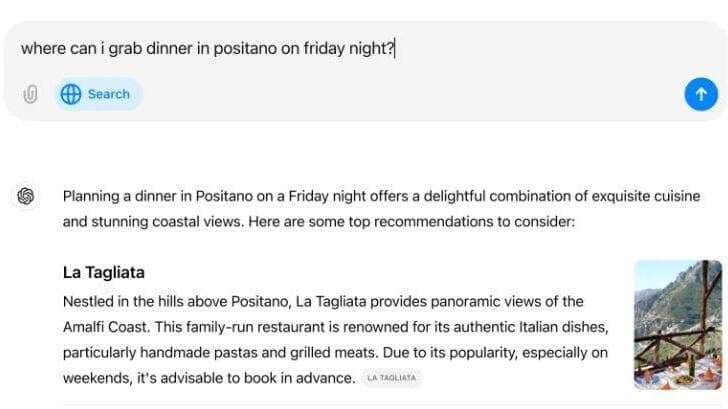The width and height of the screenshot is (728, 409).
Task: Click the globe icon in Search pill
Action: coord(71,94)
